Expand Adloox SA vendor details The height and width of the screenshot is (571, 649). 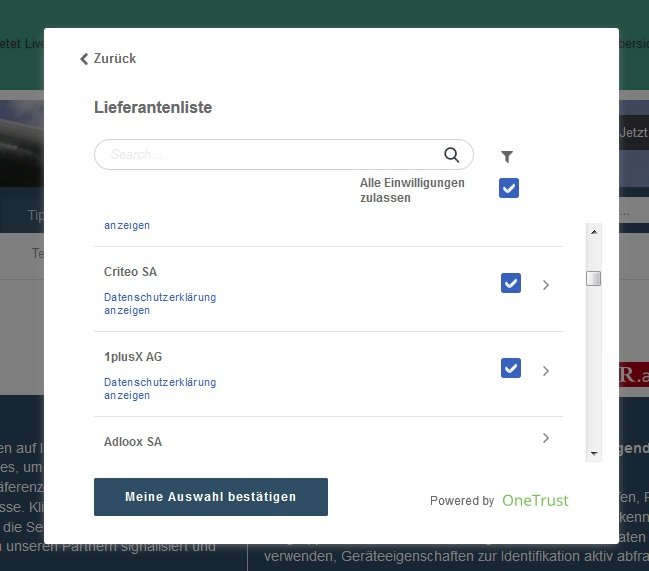click(x=546, y=438)
